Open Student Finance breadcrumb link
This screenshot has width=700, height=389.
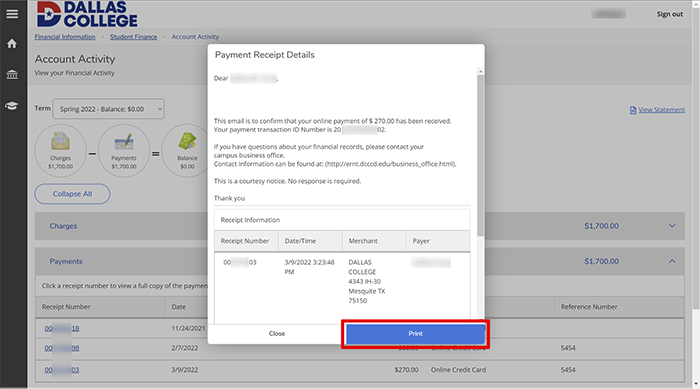(x=133, y=37)
